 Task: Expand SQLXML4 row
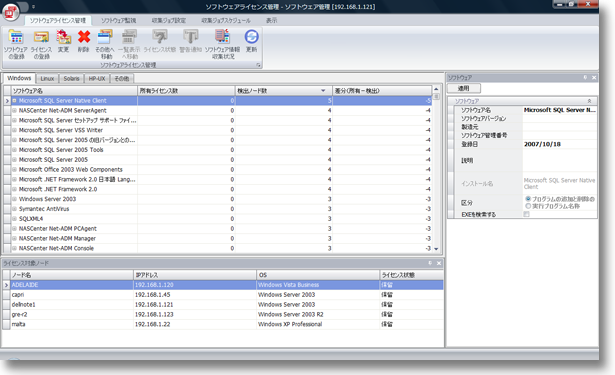pos(15,218)
